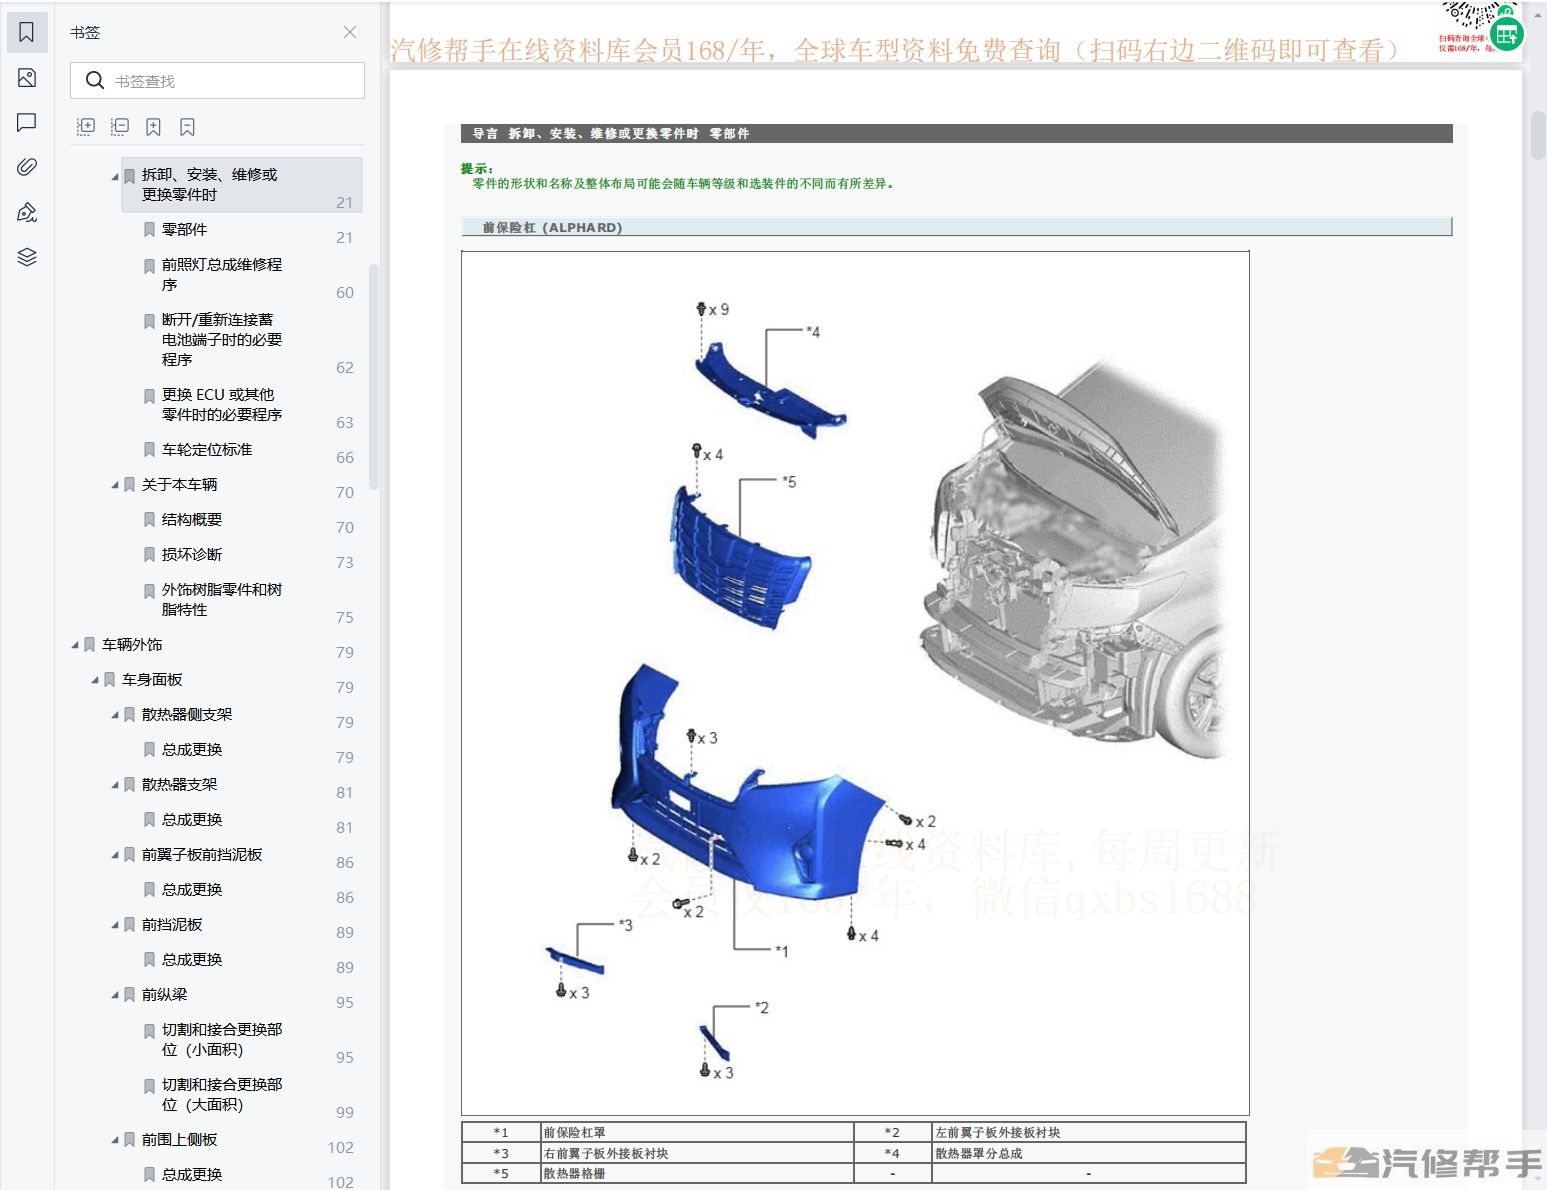Click the delete bookmark icon
This screenshot has width=1547, height=1190.
(187, 126)
